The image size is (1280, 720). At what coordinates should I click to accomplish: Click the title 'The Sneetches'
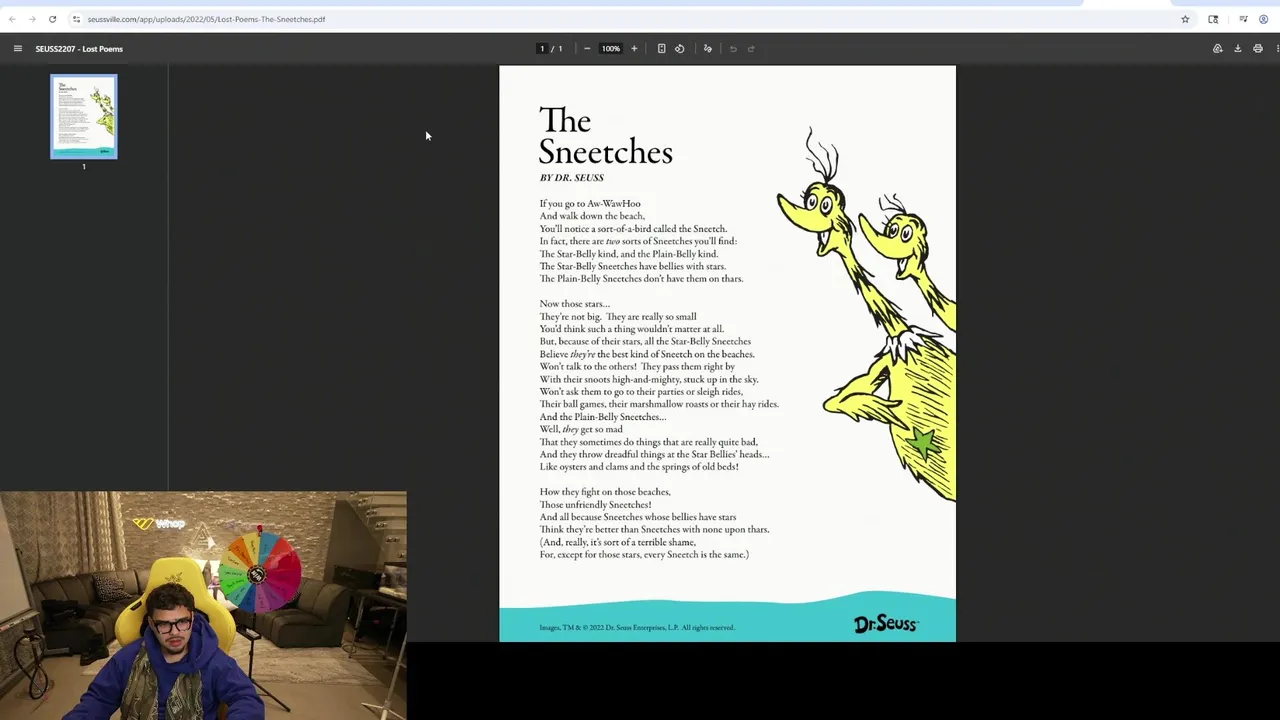coord(605,136)
